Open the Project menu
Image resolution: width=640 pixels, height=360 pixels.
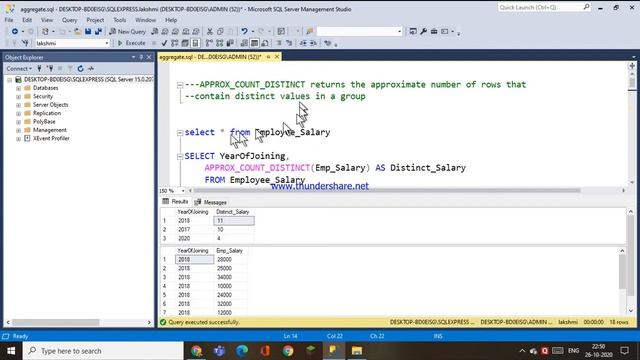95,20
